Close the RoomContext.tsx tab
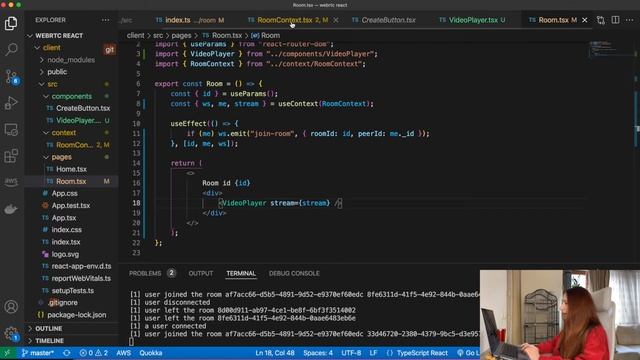 pos(336,20)
